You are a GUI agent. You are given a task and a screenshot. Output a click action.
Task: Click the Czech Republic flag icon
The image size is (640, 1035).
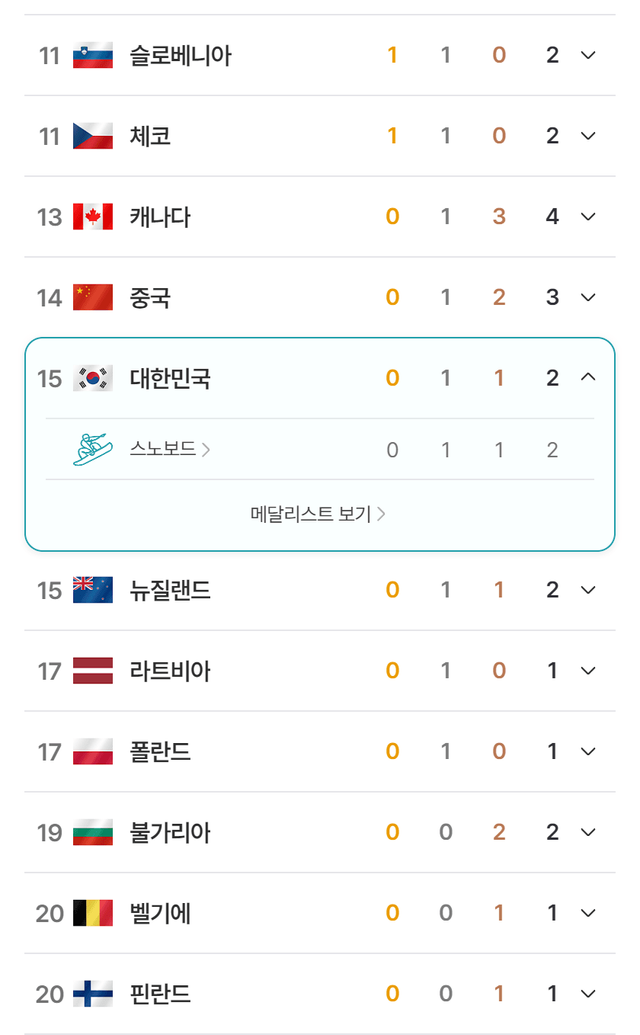click(92, 136)
